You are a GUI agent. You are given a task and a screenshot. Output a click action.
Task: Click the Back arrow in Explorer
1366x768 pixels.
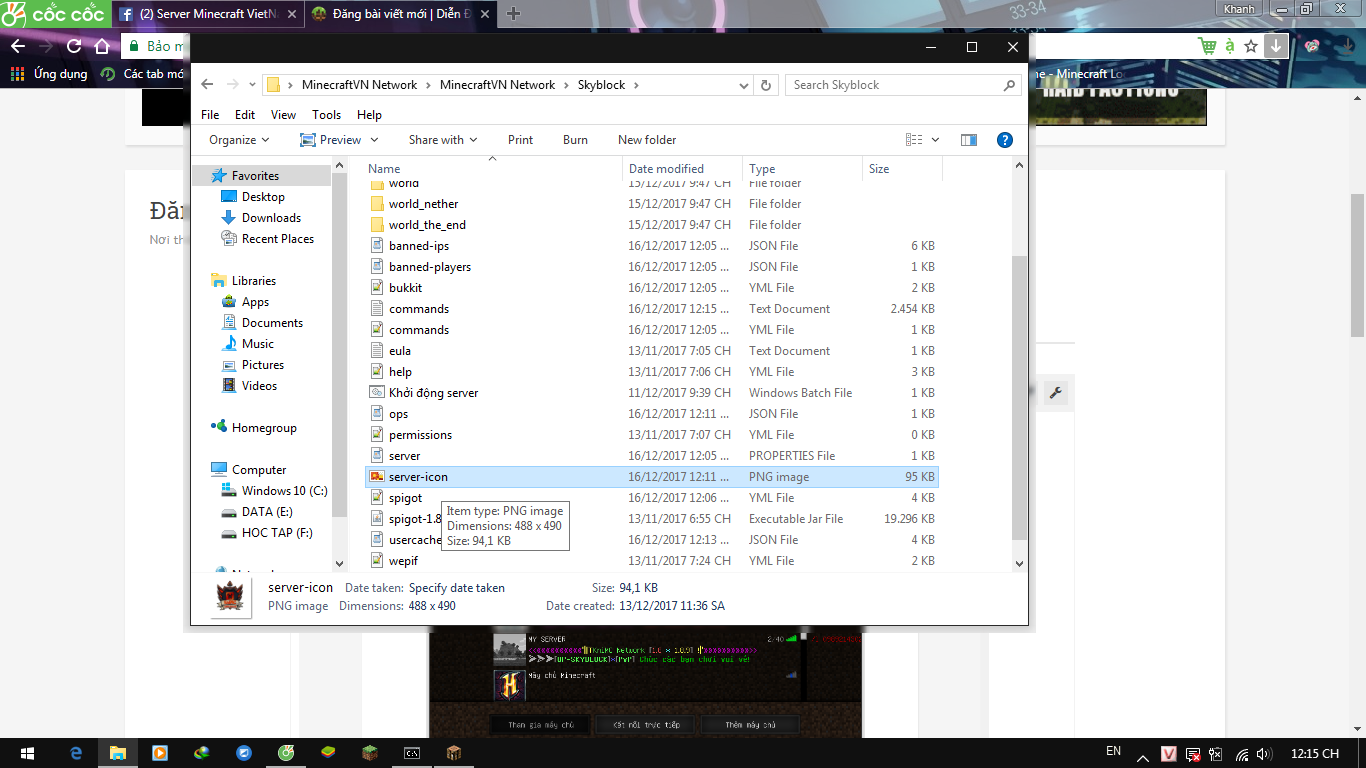[x=208, y=85]
